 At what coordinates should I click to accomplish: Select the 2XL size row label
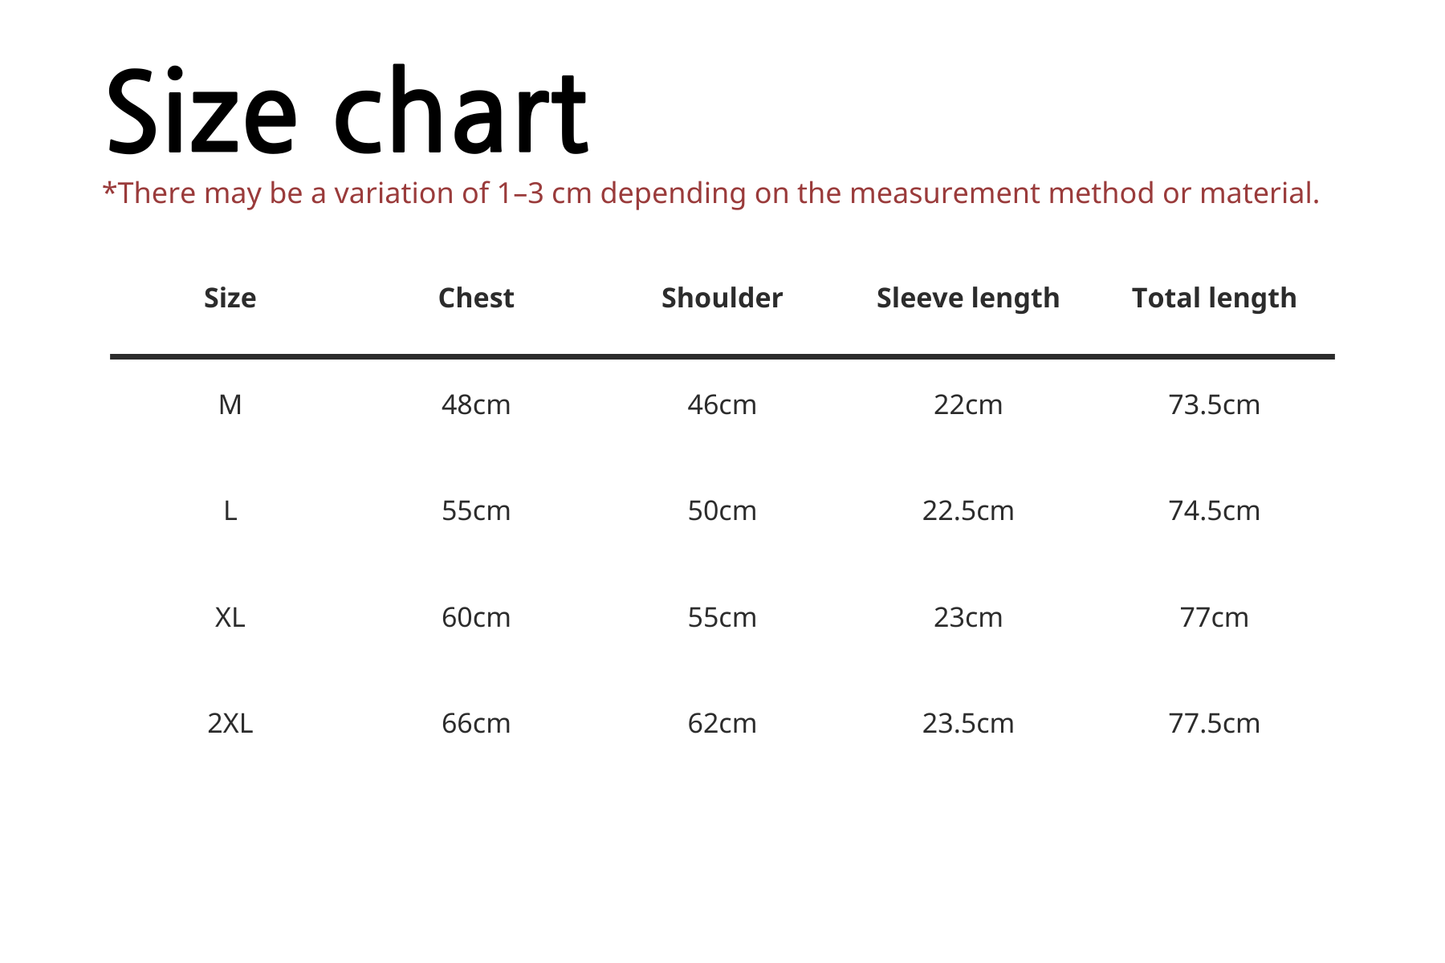click(230, 724)
